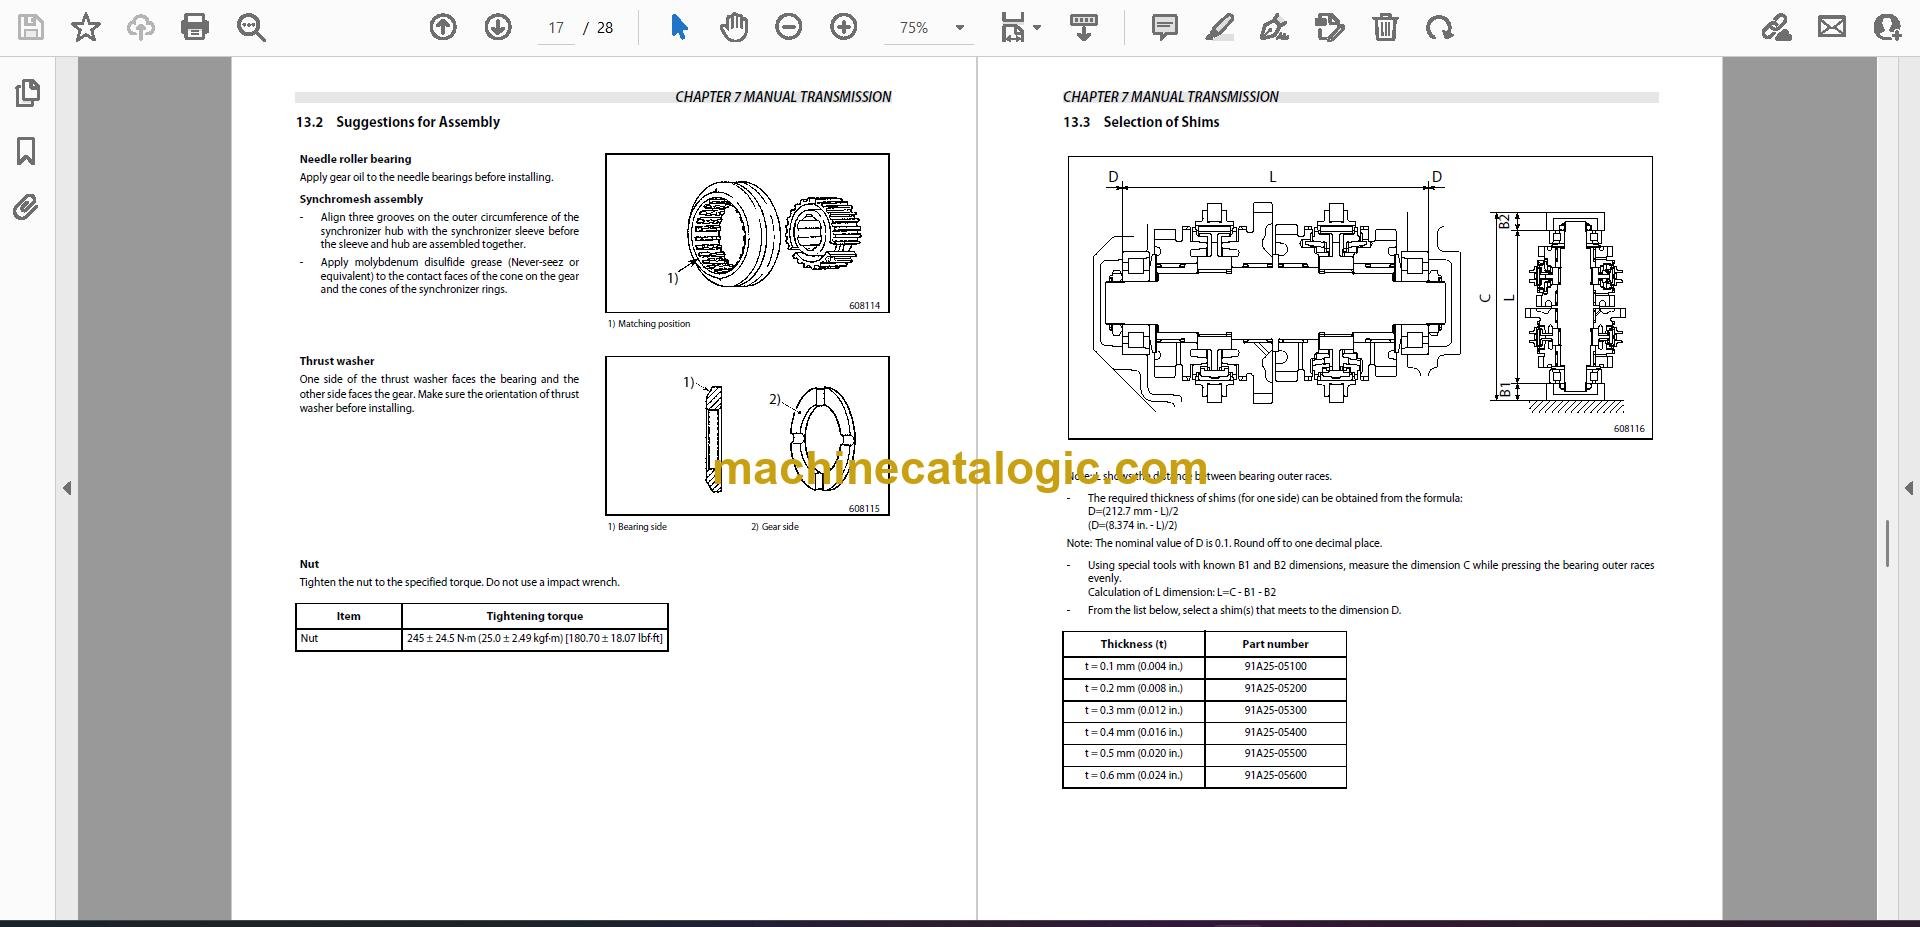Click the 'Part number' table header
The height and width of the screenshot is (927, 1920).
tap(1275, 644)
